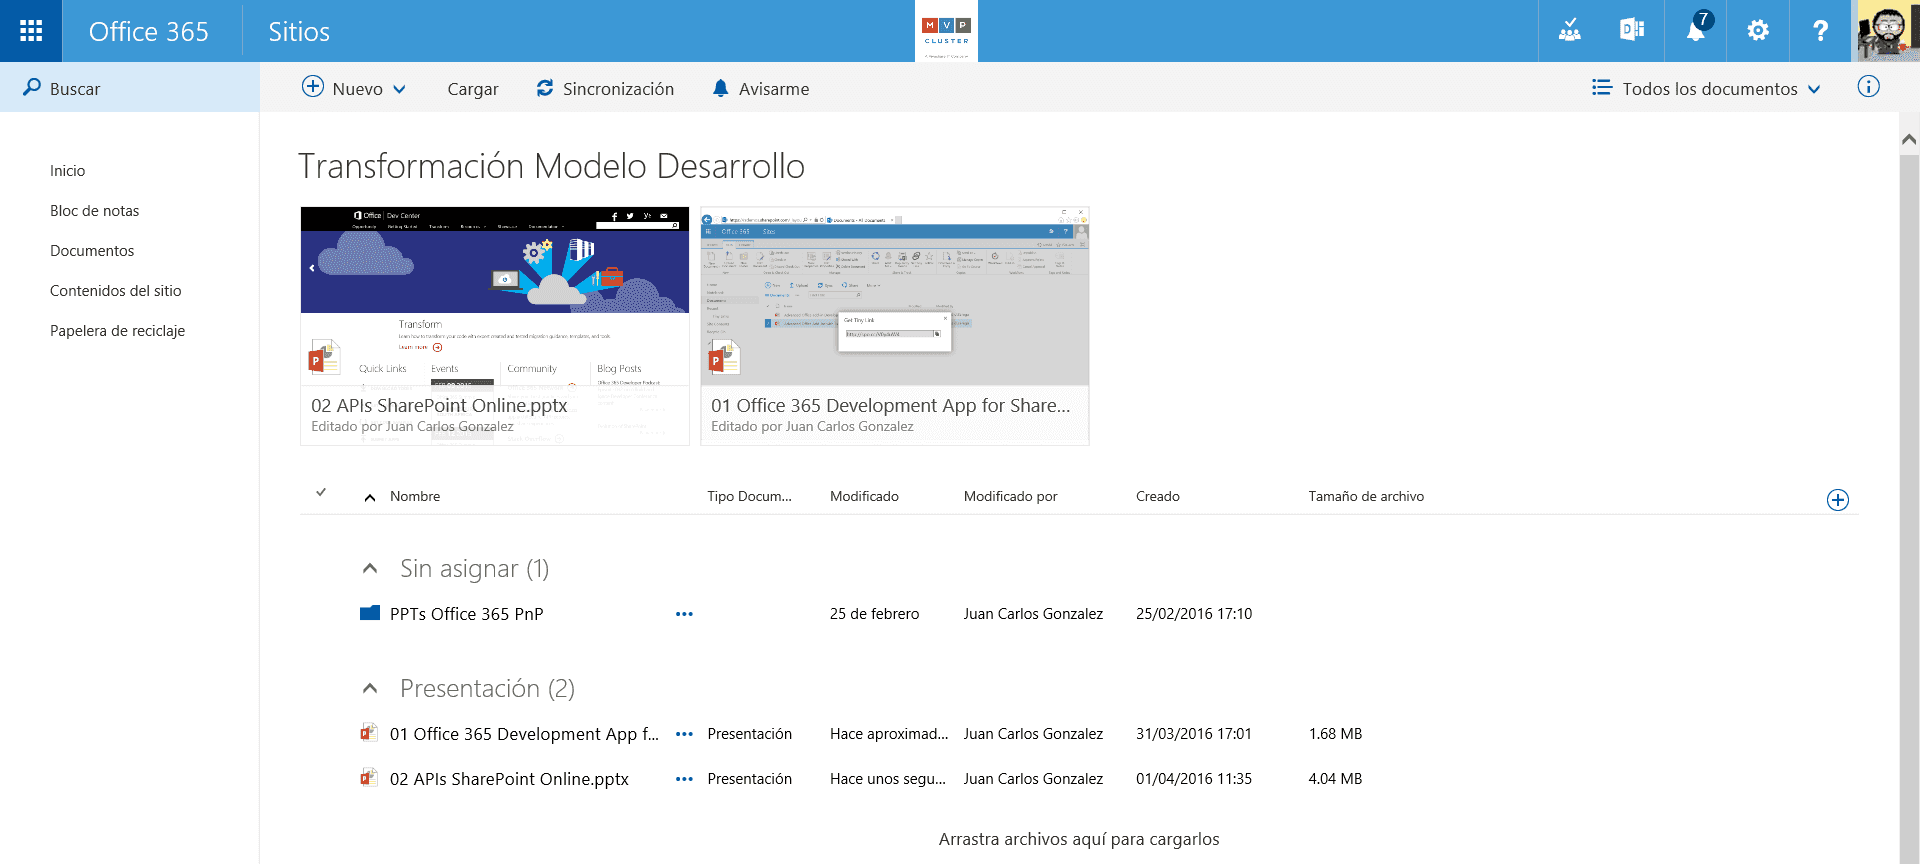Open the help question mark icon
This screenshot has height=864, width=1920.
[x=1821, y=31]
